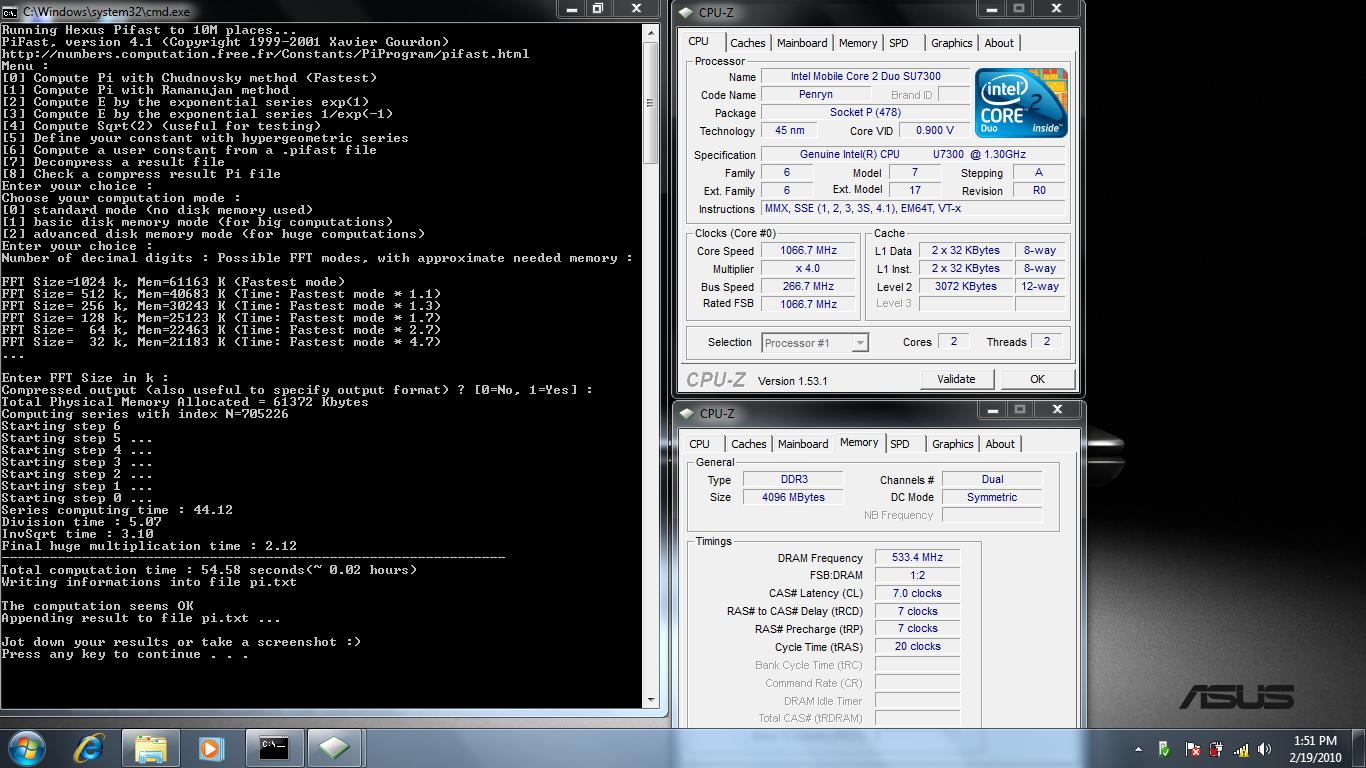The height and width of the screenshot is (768, 1366).
Task: Click the green checkmark tray icon
Action: [x=1164, y=749]
